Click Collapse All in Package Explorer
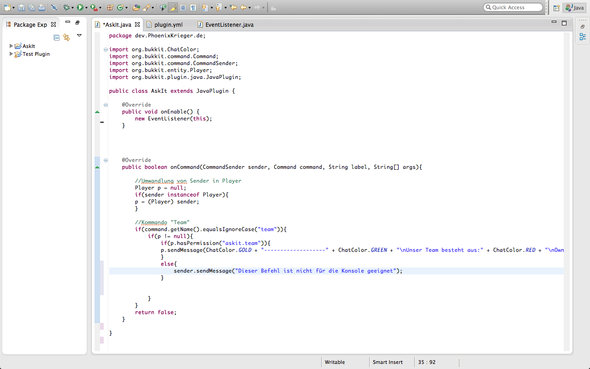Screen dimensions: 590x369 point(56,37)
